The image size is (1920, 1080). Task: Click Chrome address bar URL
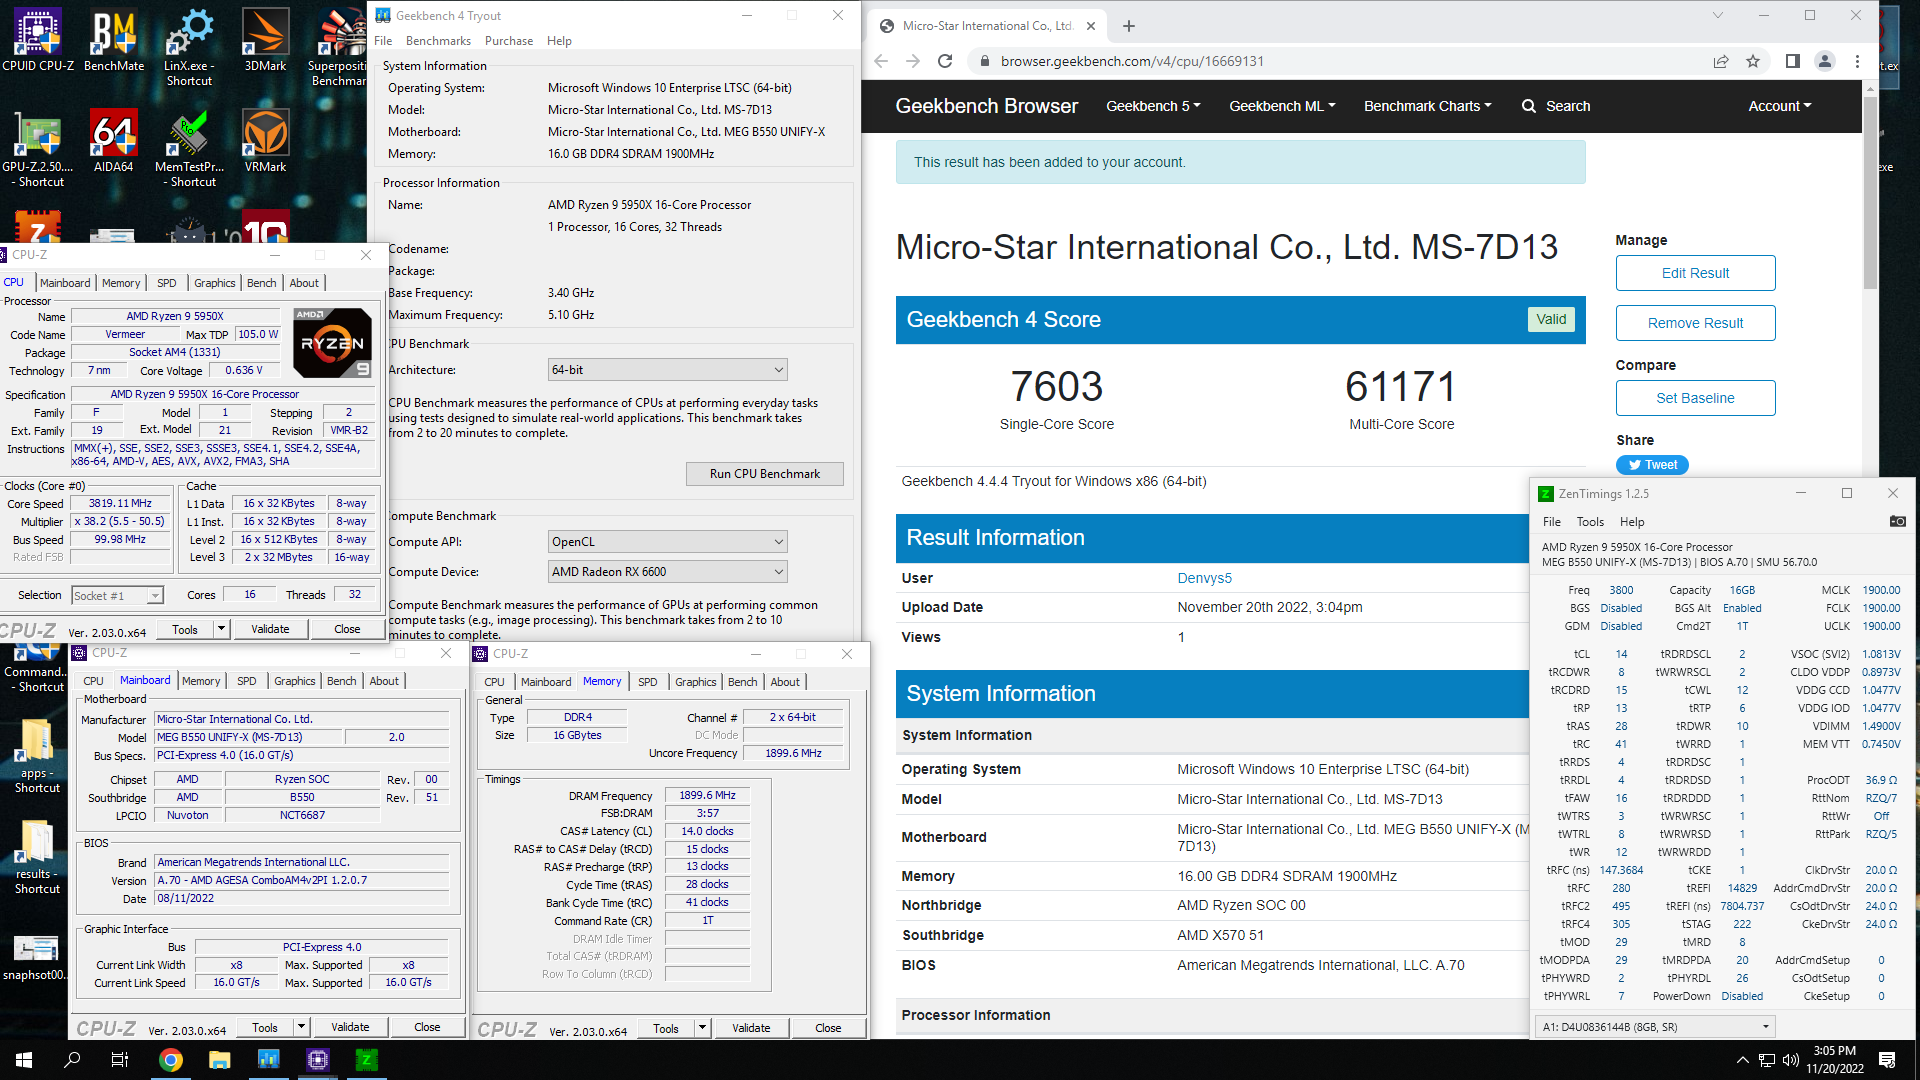click(1132, 61)
